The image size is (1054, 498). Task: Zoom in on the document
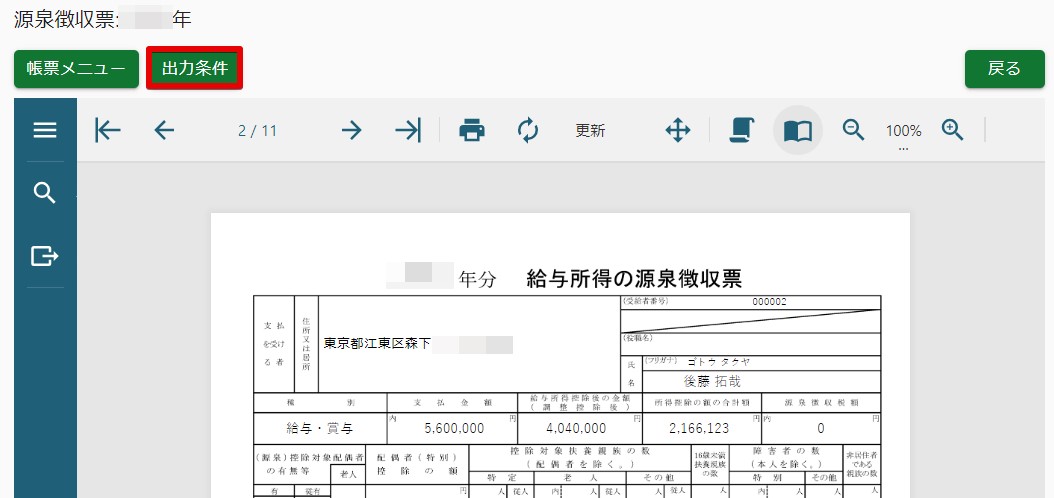[952, 130]
